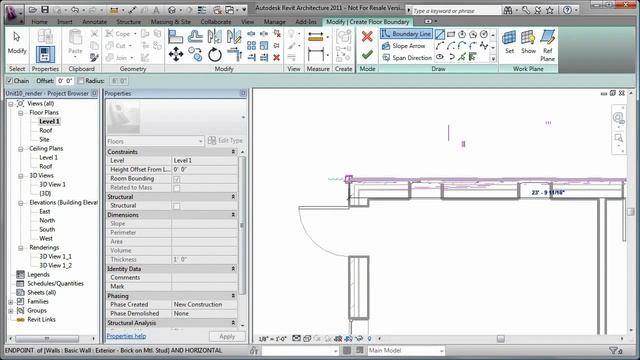Screen dimensions: 640x360
Task: Click the drawing area horizontal scrollbar thumb
Action: pos(501,339)
